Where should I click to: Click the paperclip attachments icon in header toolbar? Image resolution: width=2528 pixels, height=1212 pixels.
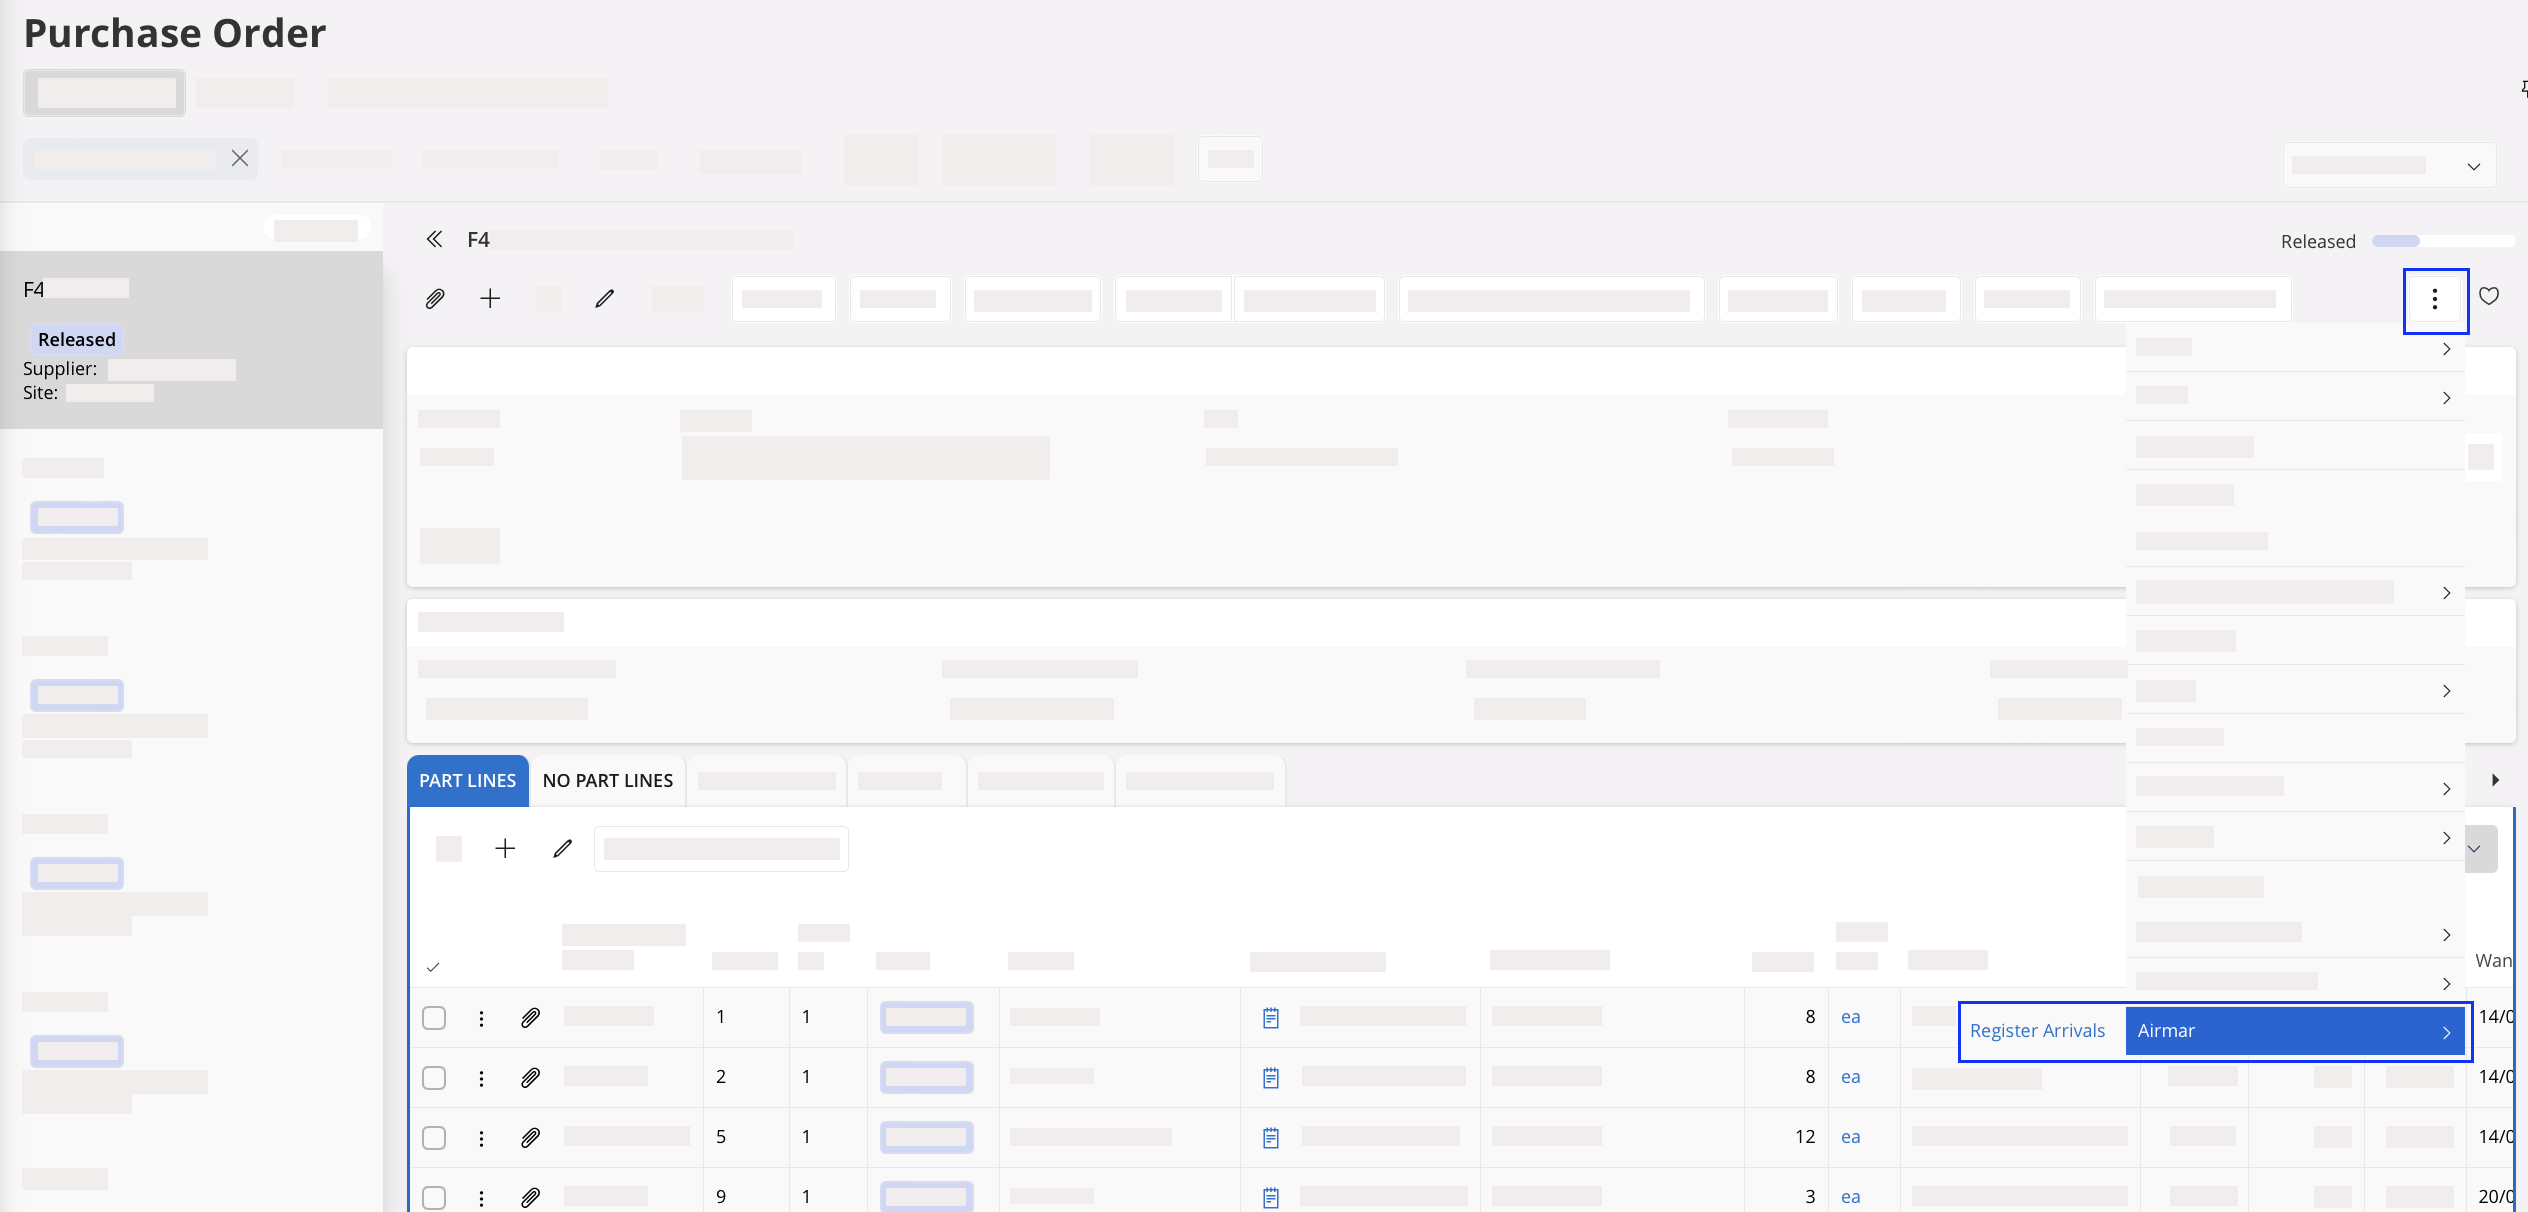434,299
